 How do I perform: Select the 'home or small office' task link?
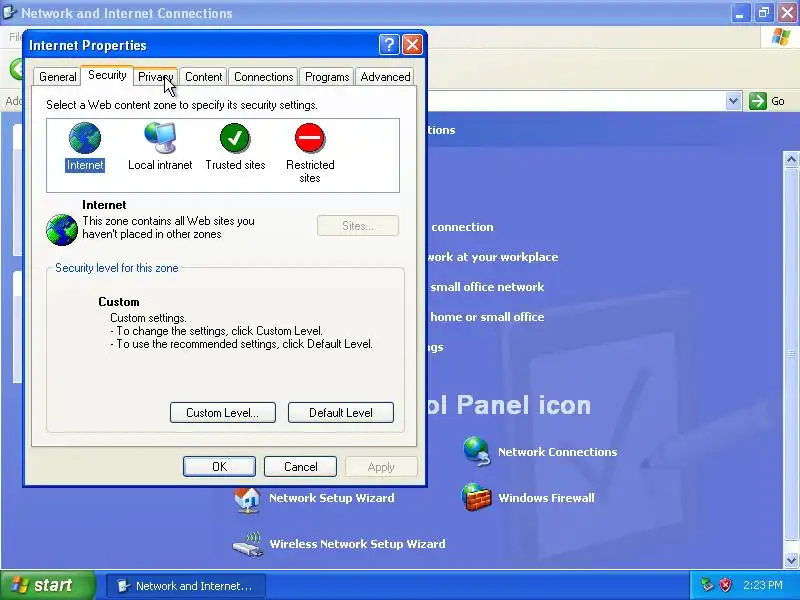point(487,317)
